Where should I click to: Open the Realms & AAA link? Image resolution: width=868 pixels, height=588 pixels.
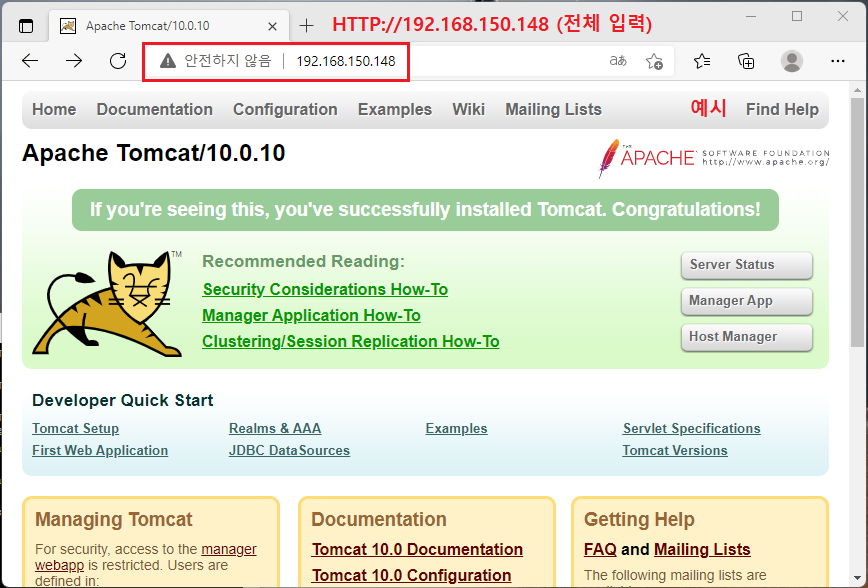tap(275, 429)
